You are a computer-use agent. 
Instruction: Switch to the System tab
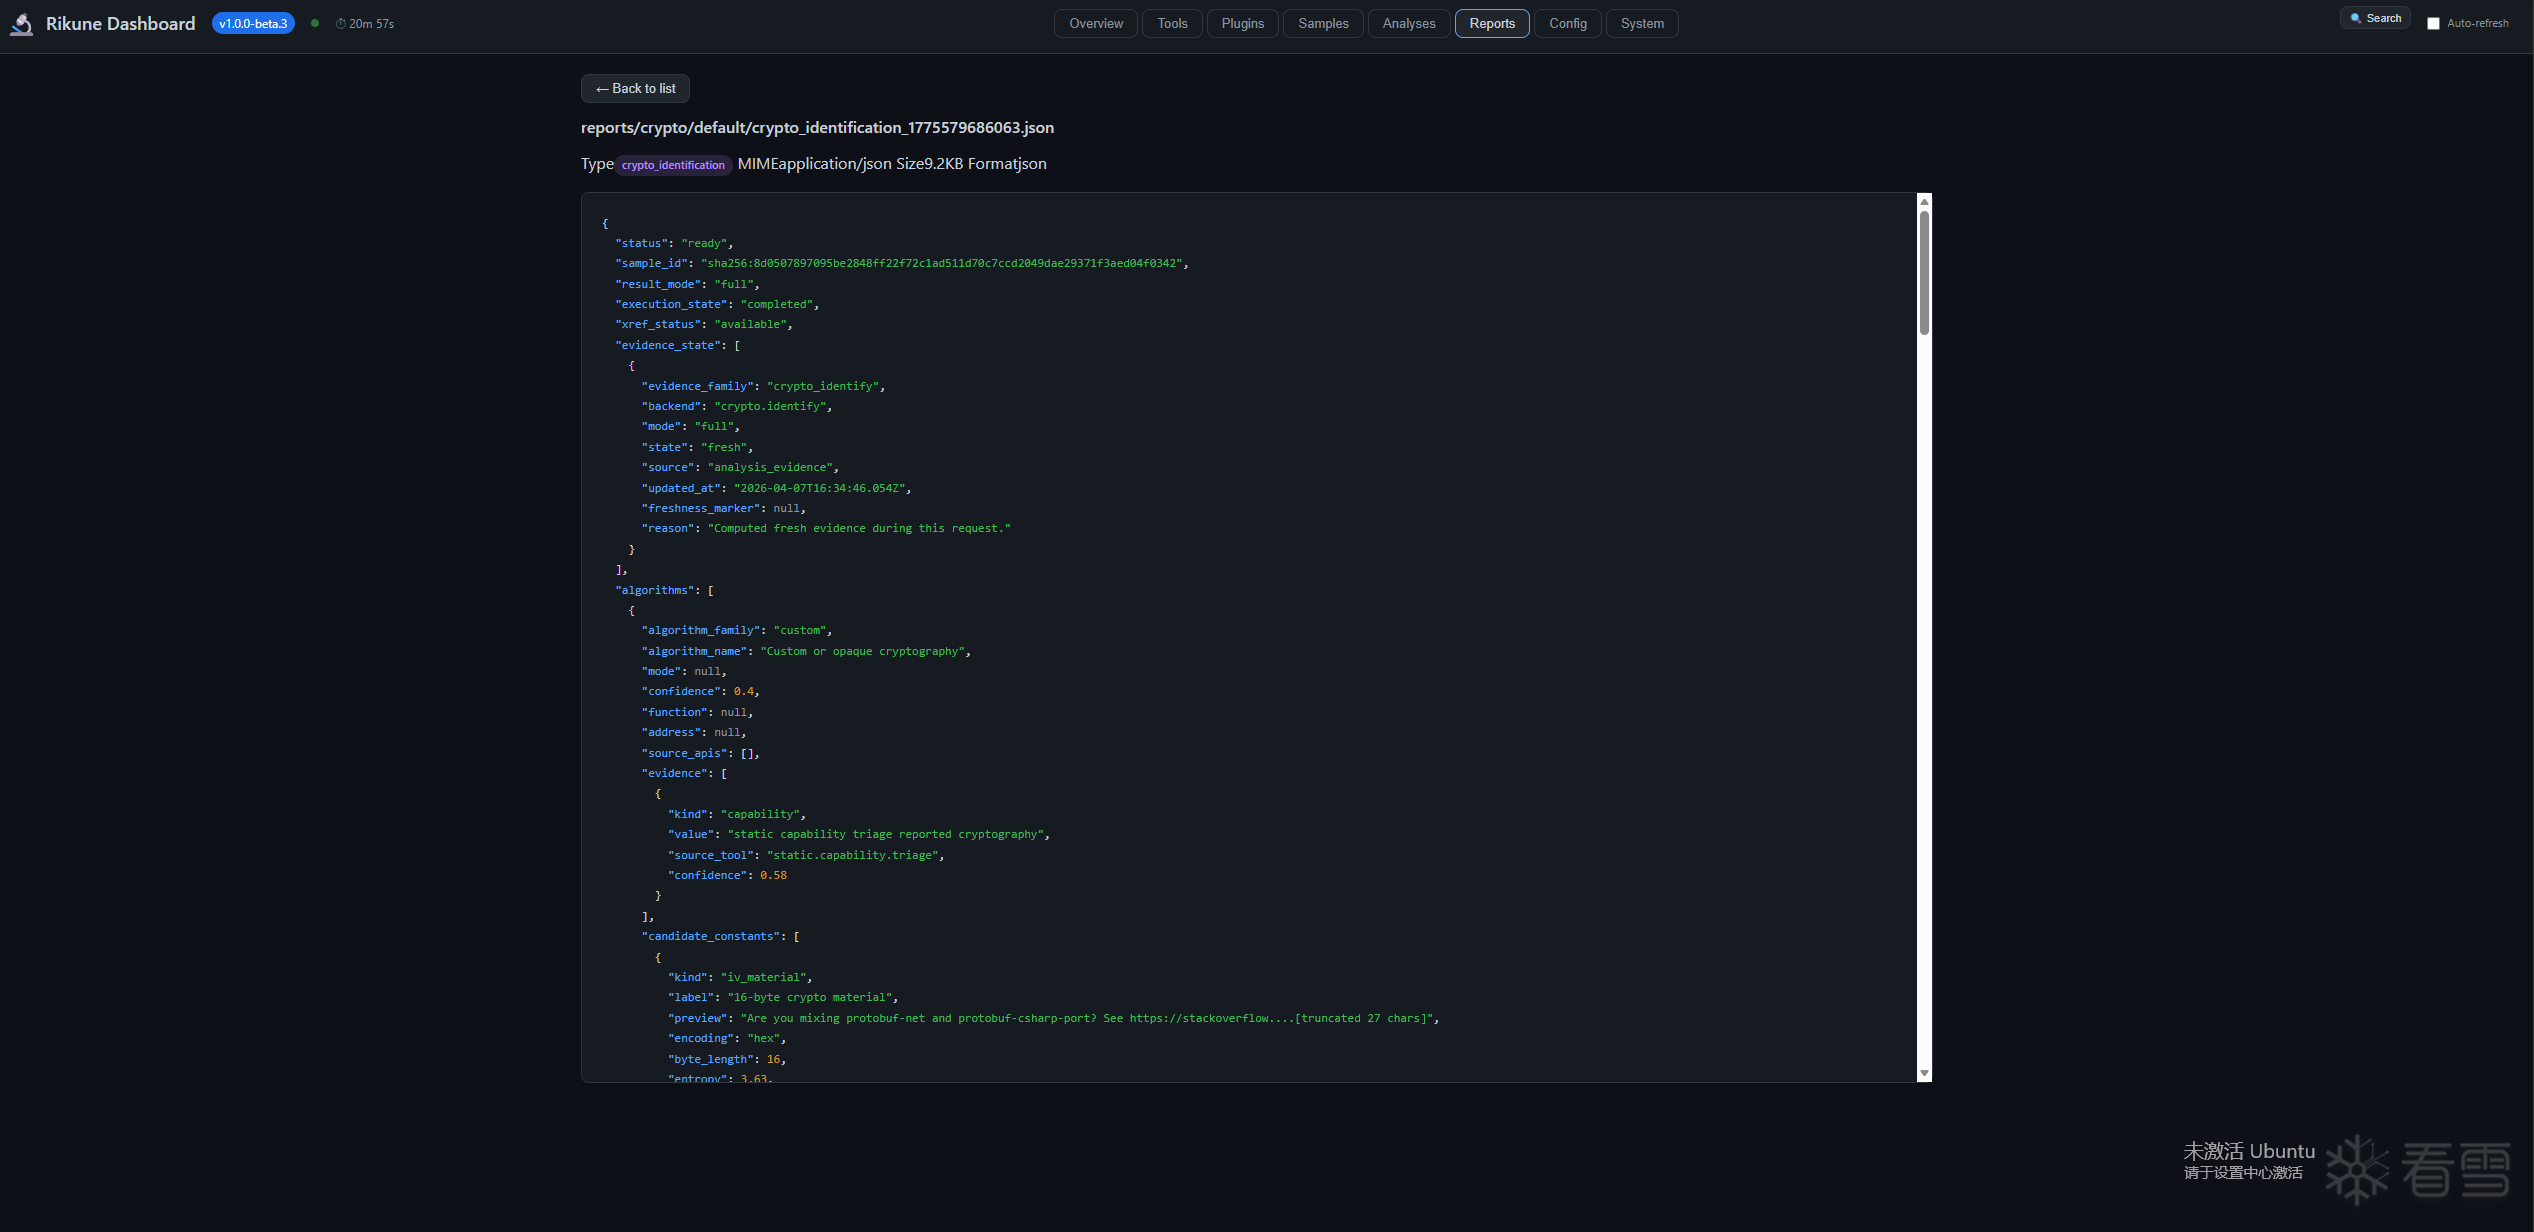point(1642,23)
